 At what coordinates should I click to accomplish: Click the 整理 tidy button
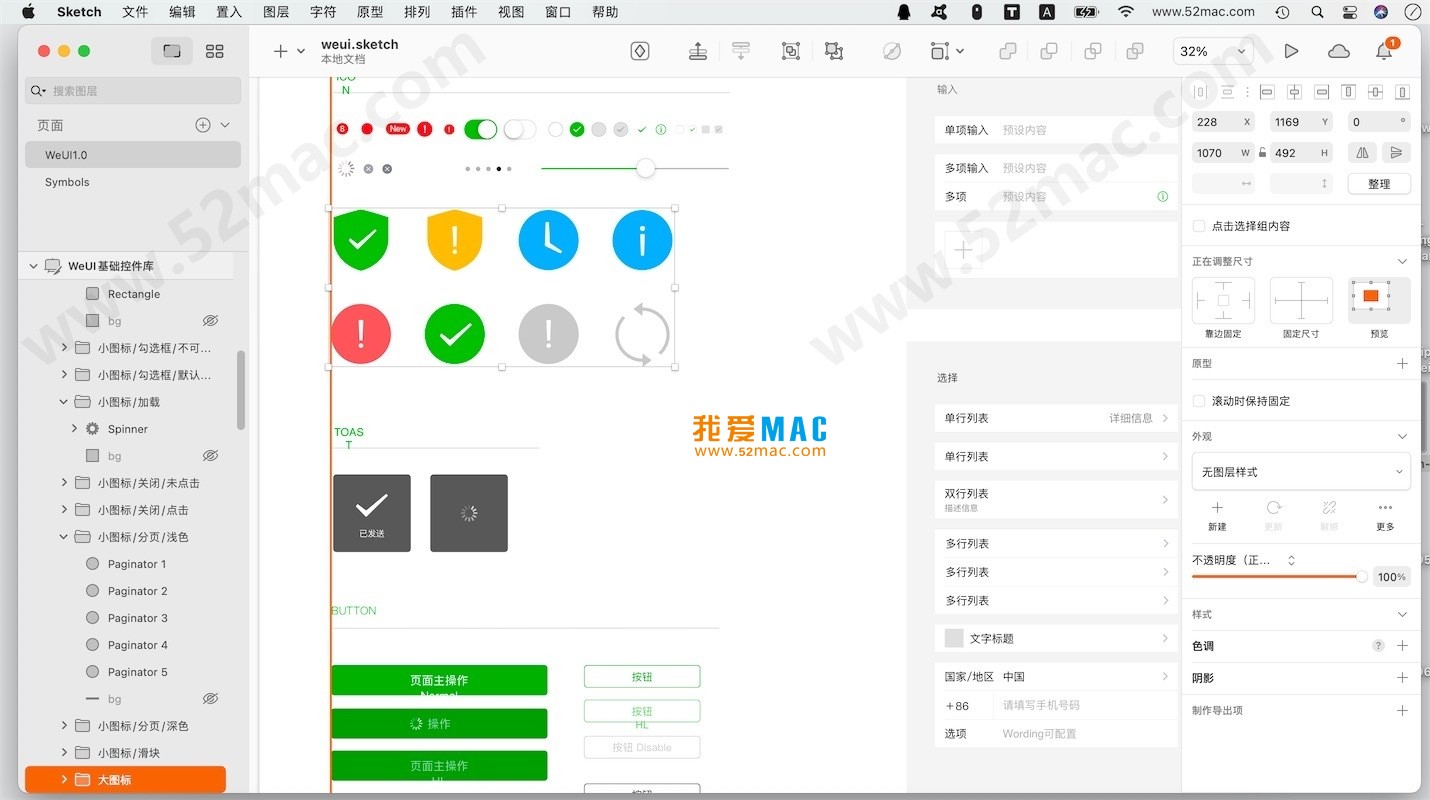[1379, 184]
